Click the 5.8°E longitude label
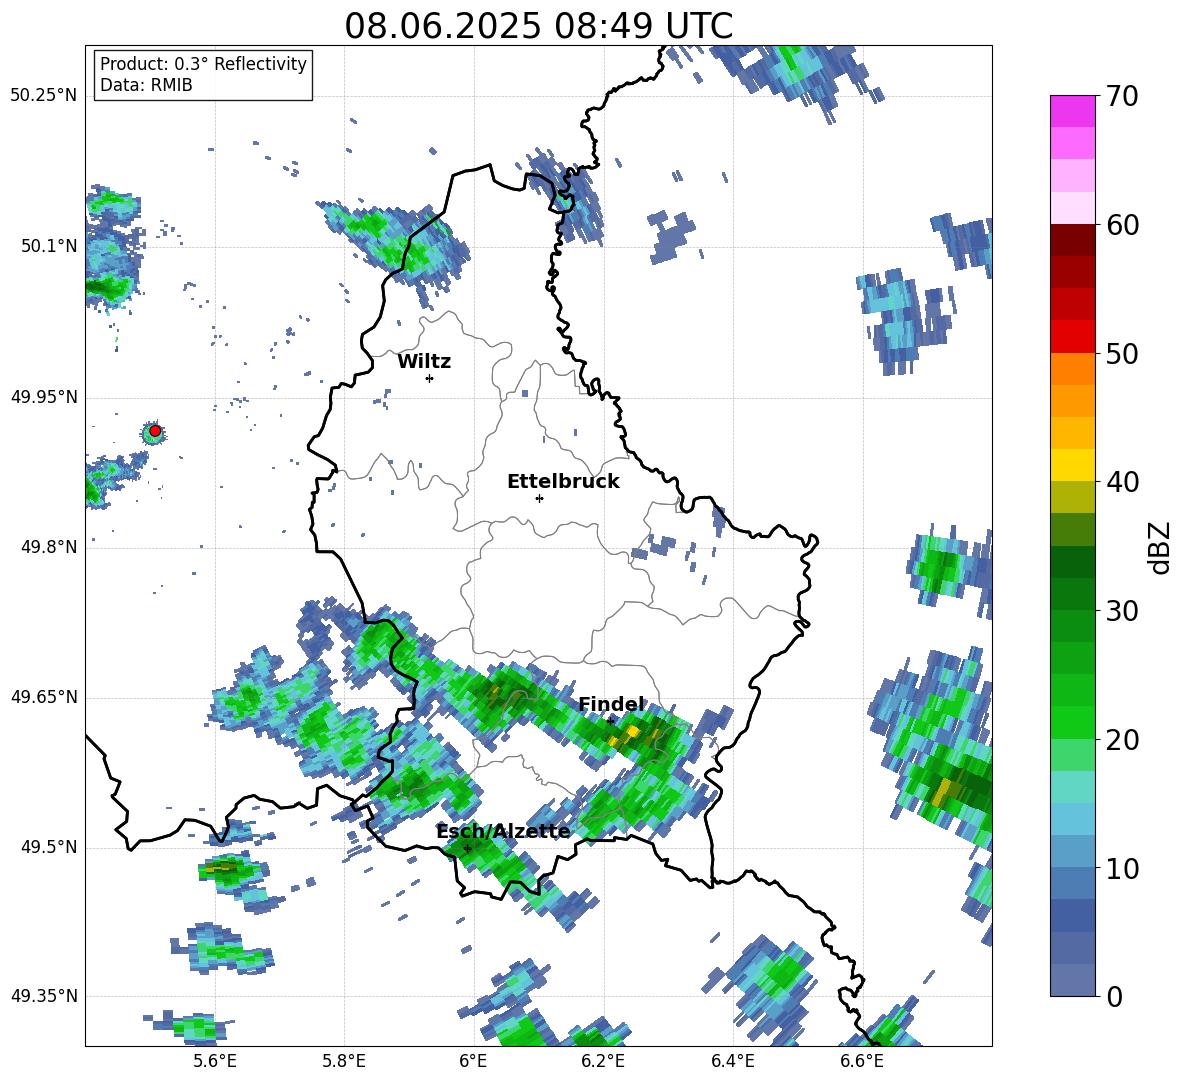Image resolution: width=1184 pixels, height=1081 pixels. (x=344, y=1061)
